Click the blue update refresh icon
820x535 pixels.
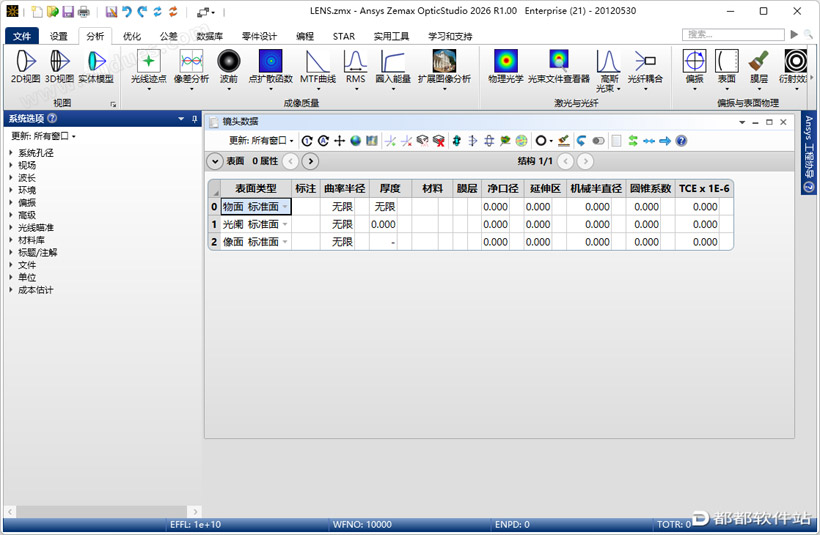pos(157,12)
